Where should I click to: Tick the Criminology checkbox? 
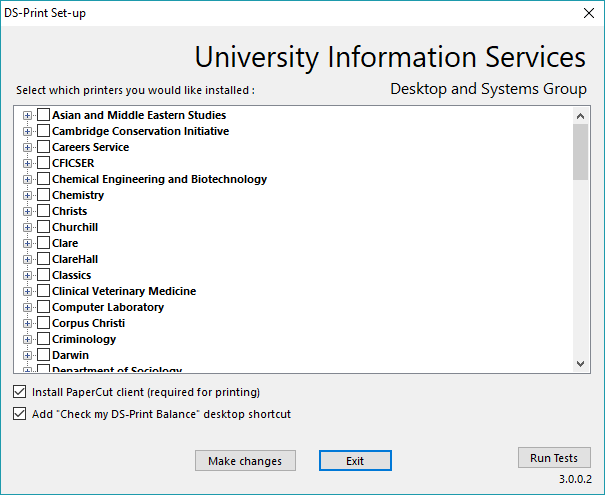[x=43, y=339]
